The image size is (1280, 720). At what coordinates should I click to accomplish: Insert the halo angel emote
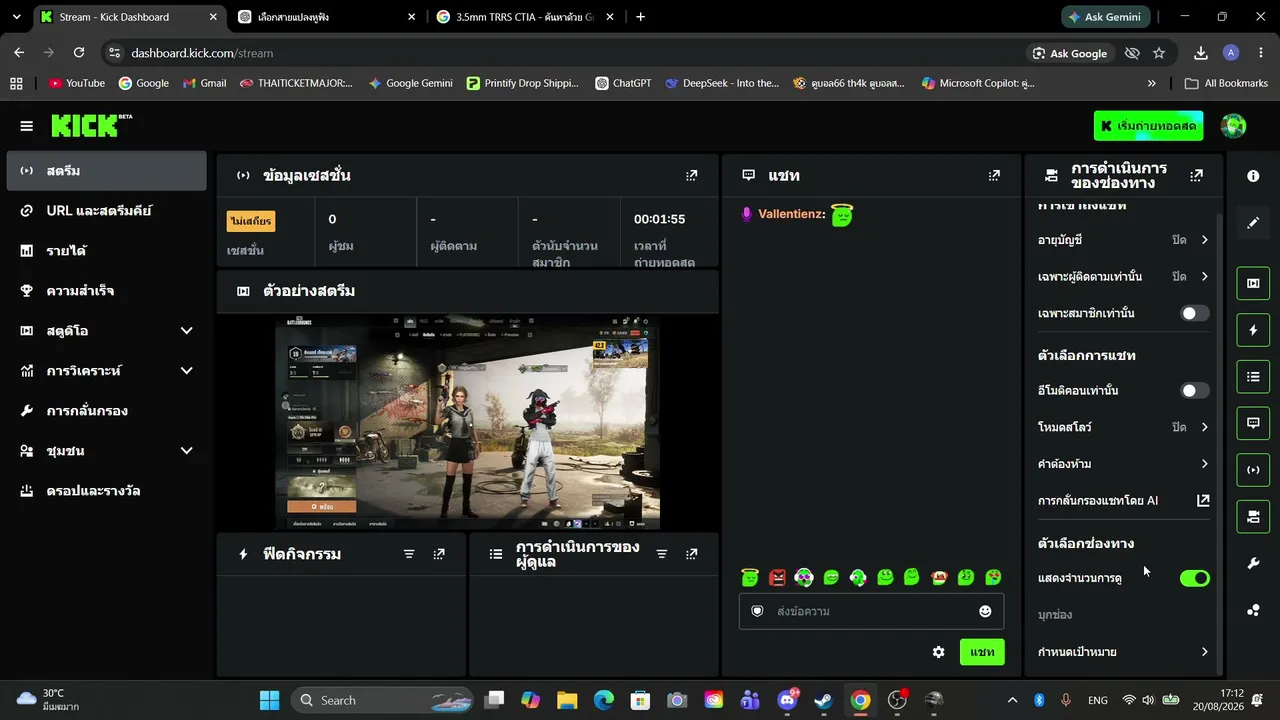tap(750, 577)
